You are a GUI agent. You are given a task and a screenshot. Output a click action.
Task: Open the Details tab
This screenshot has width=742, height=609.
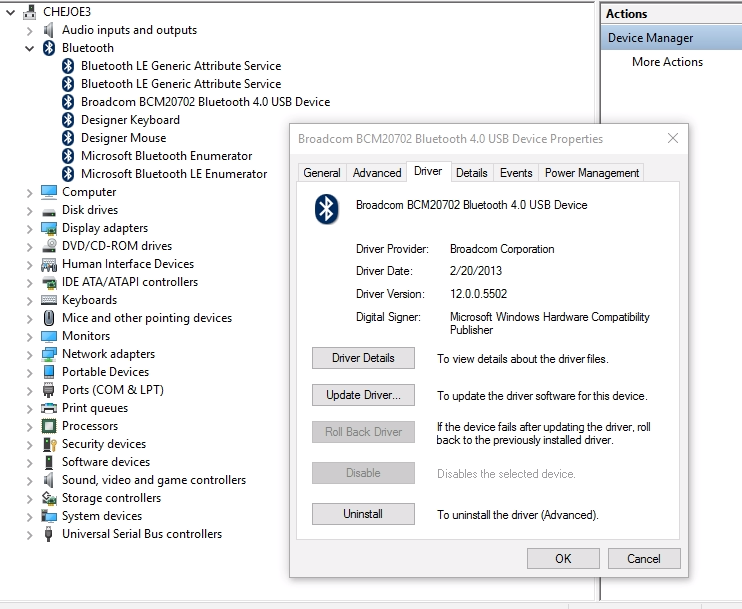tap(472, 173)
